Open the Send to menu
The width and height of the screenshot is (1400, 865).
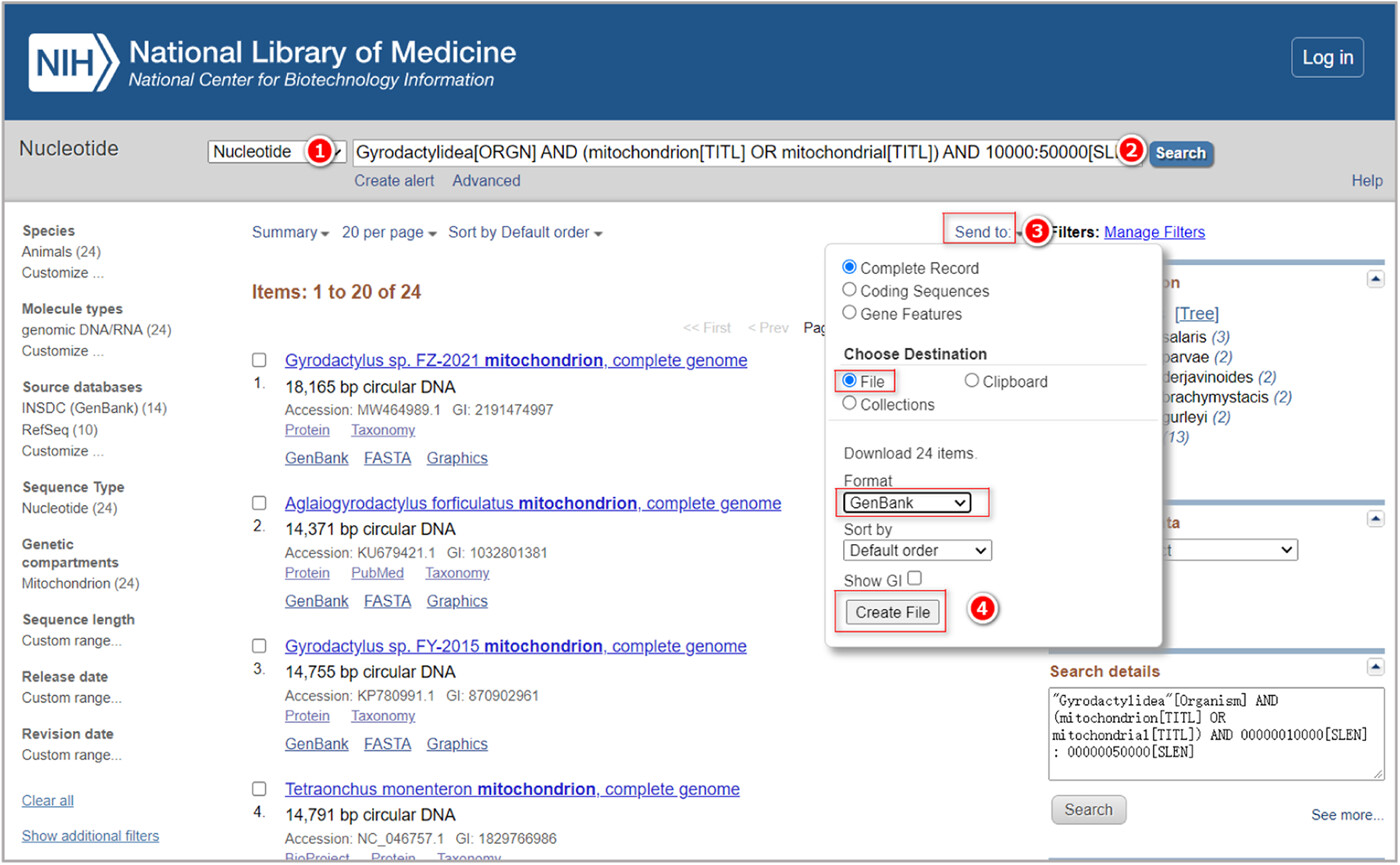(x=985, y=232)
